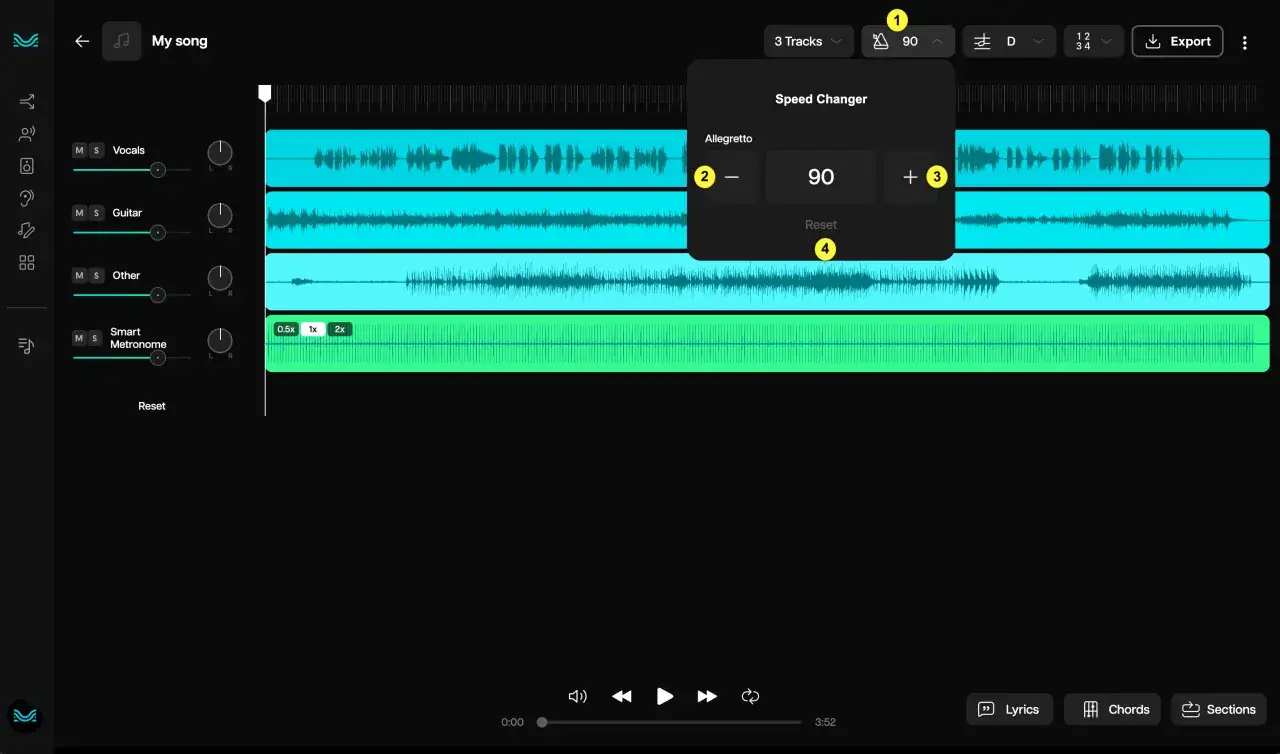Click the back arrow next to My song

tap(82, 41)
